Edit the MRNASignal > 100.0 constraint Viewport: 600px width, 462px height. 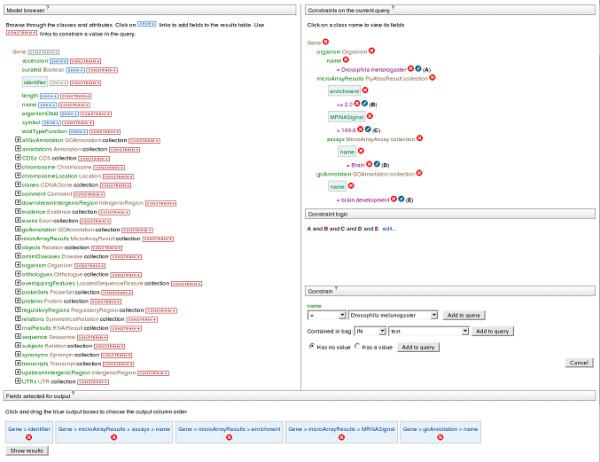[x=368, y=129]
